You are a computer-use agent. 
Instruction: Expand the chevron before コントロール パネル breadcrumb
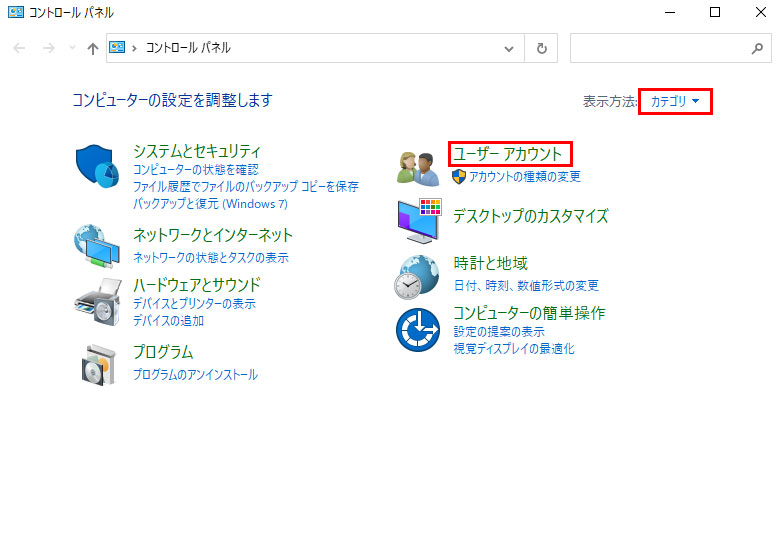coord(134,48)
